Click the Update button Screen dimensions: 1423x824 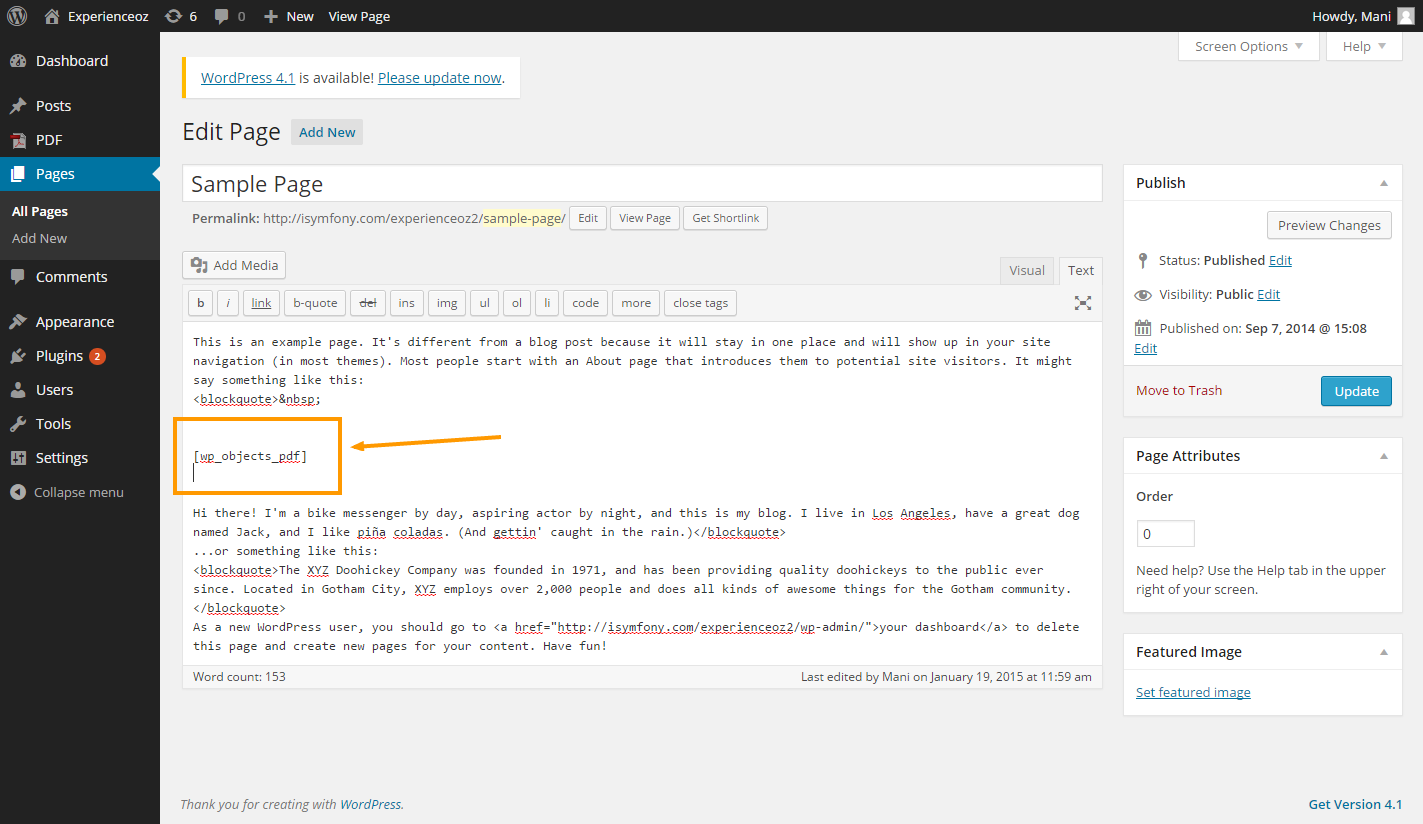[1356, 391]
